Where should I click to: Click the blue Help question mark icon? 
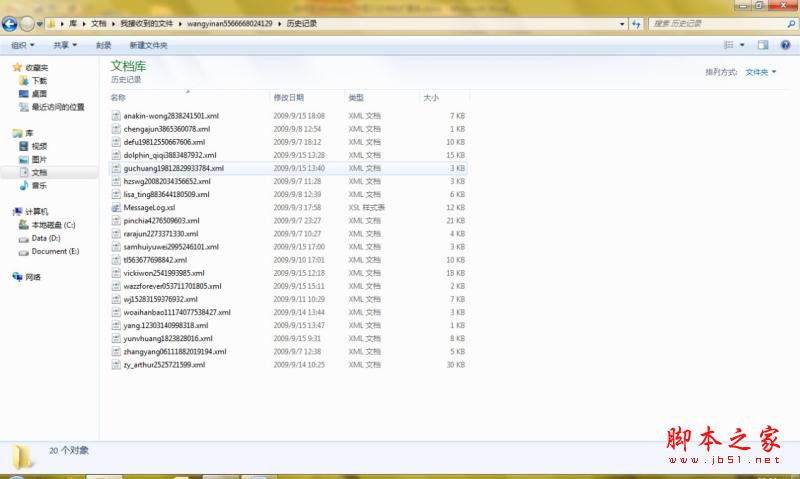click(x=786, y=45)
